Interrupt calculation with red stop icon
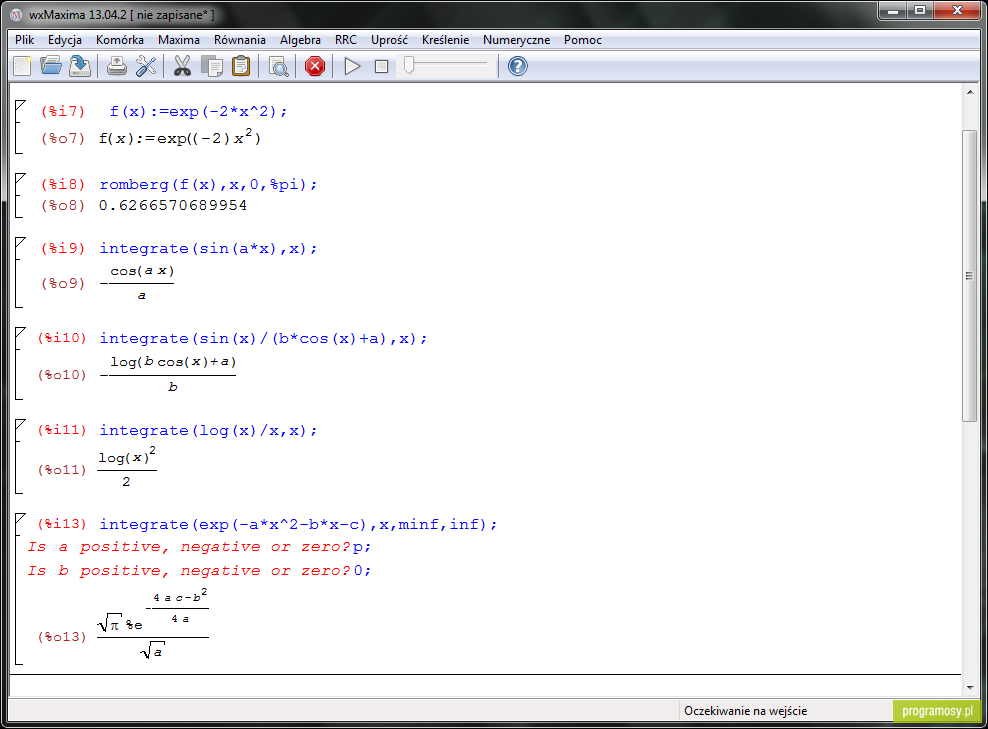Screen dimensions: 988x729 pos(314,66)
